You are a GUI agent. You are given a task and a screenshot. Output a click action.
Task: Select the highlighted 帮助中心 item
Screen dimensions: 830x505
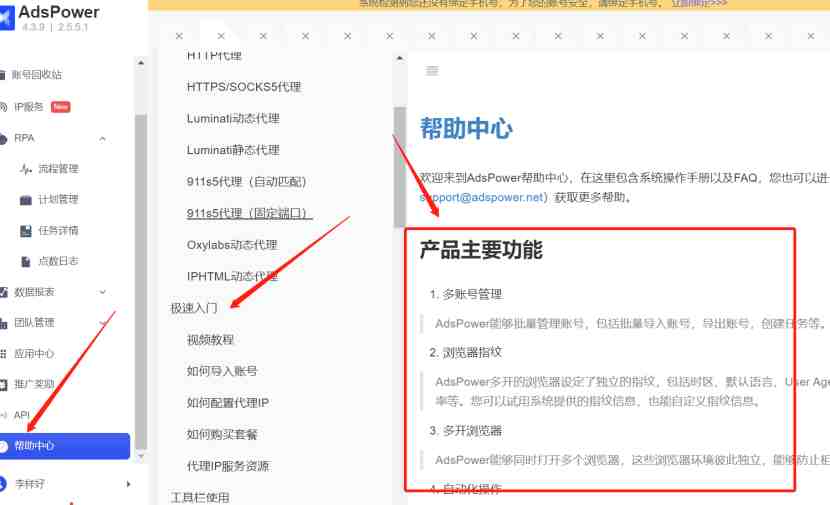tap(65, 446)
